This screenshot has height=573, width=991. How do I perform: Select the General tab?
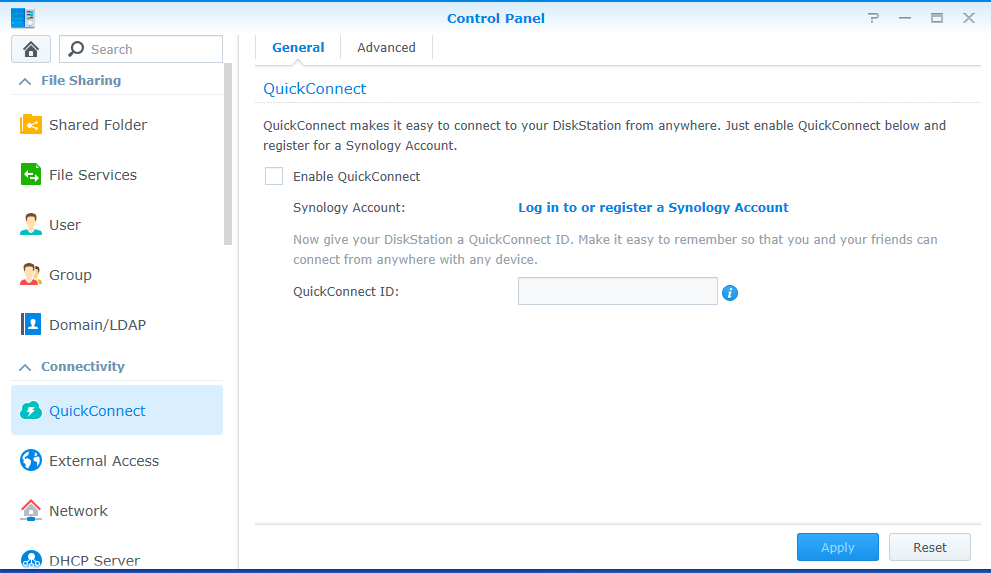298,48
